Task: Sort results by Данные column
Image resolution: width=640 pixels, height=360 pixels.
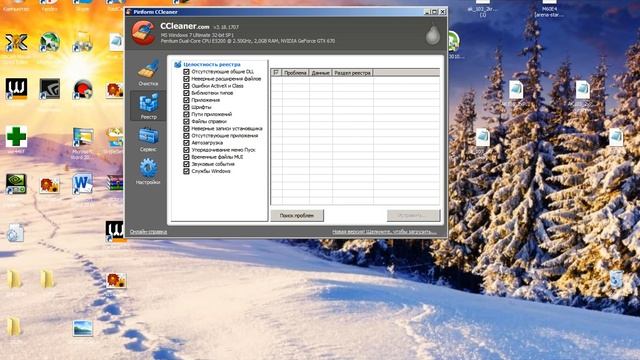Action: coord(320,73)
